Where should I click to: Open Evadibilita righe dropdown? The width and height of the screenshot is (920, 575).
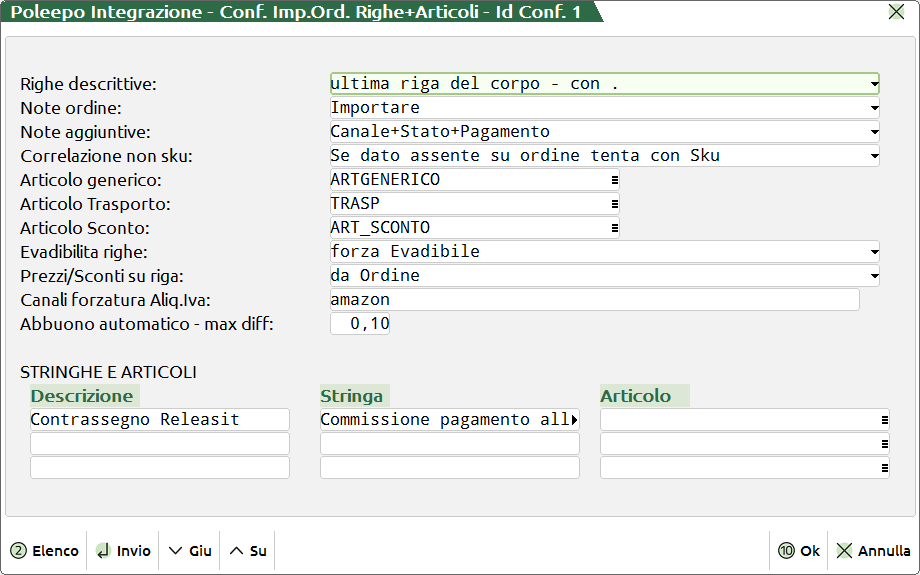pos(874,252)
